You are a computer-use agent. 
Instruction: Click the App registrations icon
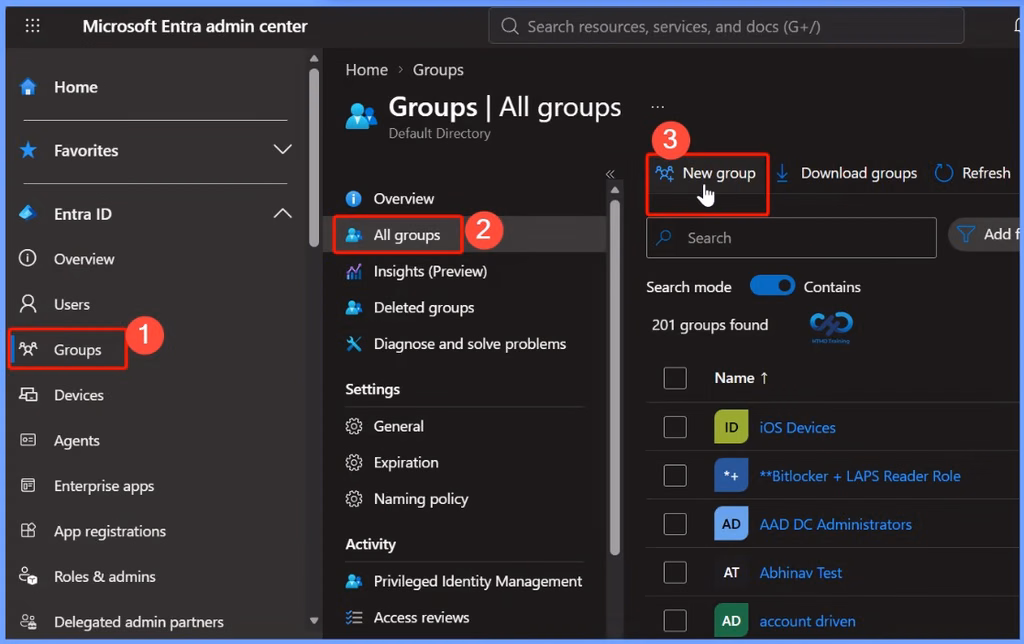pos(28,530)
